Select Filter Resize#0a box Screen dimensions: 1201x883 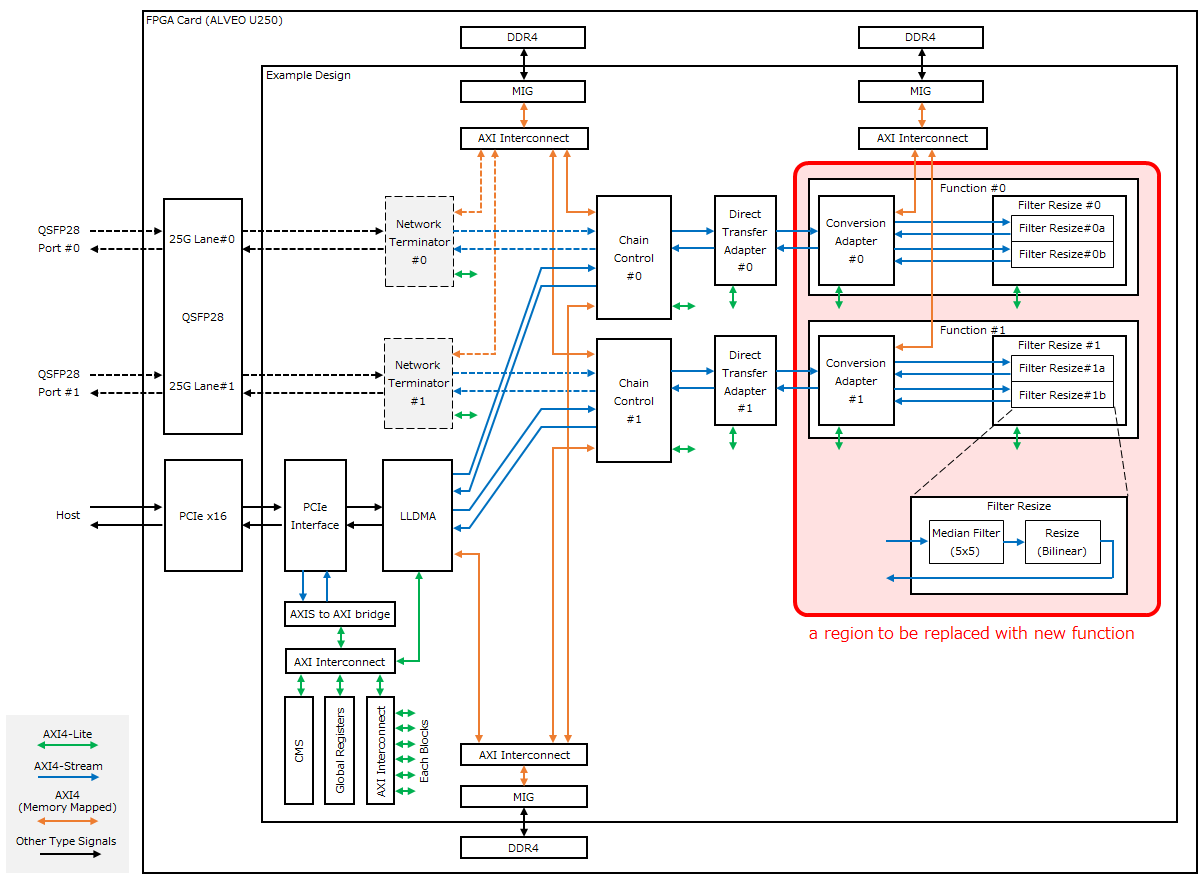1062,228
